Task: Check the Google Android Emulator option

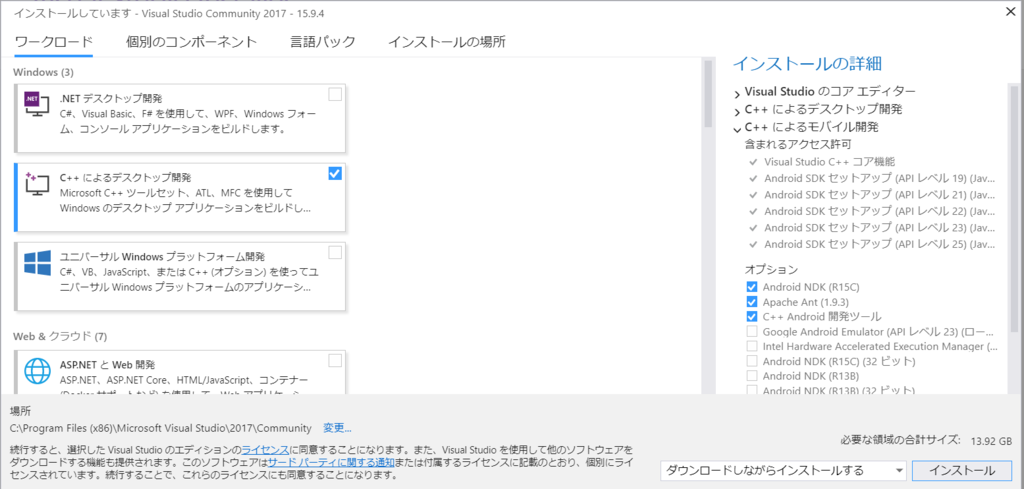Action: tap(752, 332)
